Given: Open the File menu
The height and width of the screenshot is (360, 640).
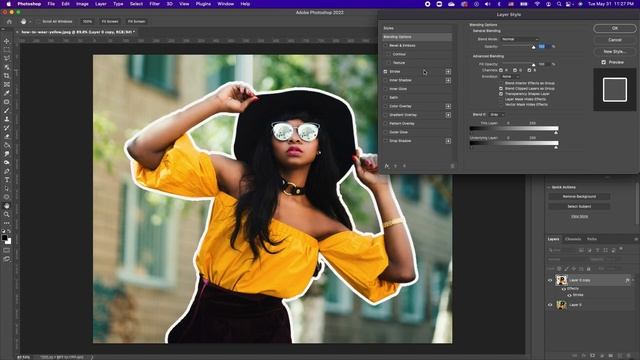Looking at the screenshot, I should 51,4.
